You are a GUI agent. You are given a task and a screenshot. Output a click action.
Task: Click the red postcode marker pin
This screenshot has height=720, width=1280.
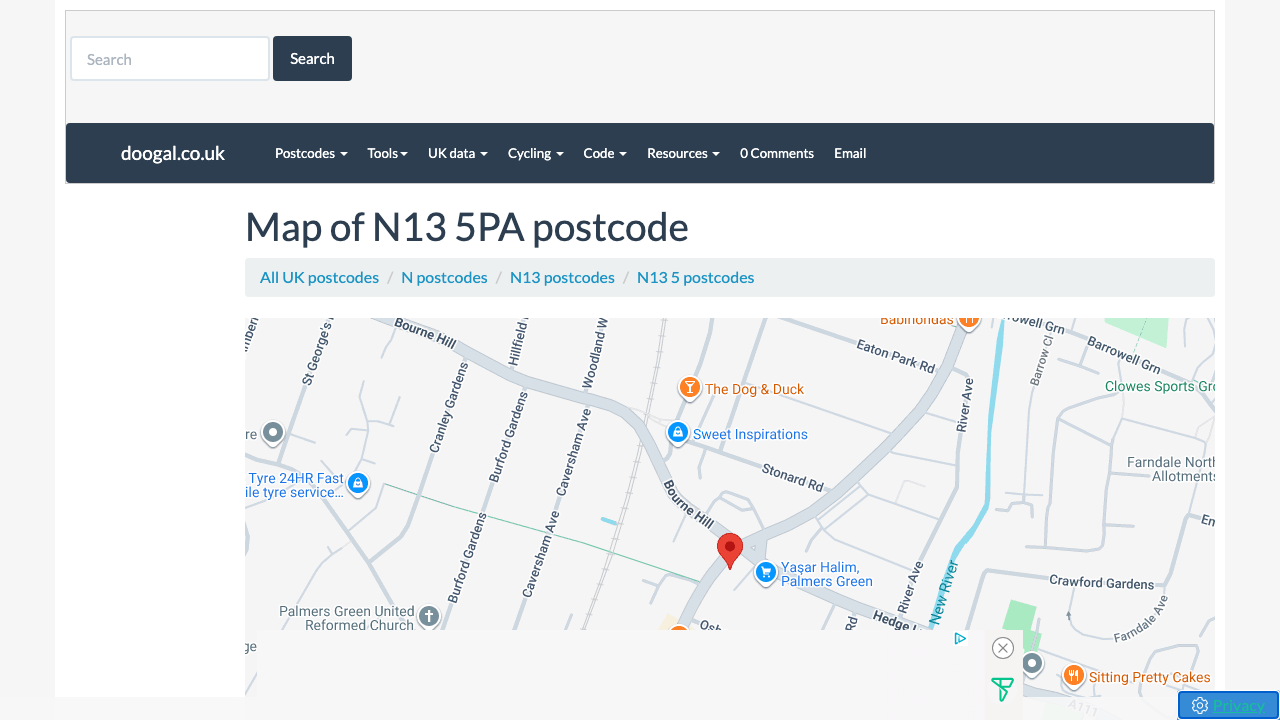[730, 550]
